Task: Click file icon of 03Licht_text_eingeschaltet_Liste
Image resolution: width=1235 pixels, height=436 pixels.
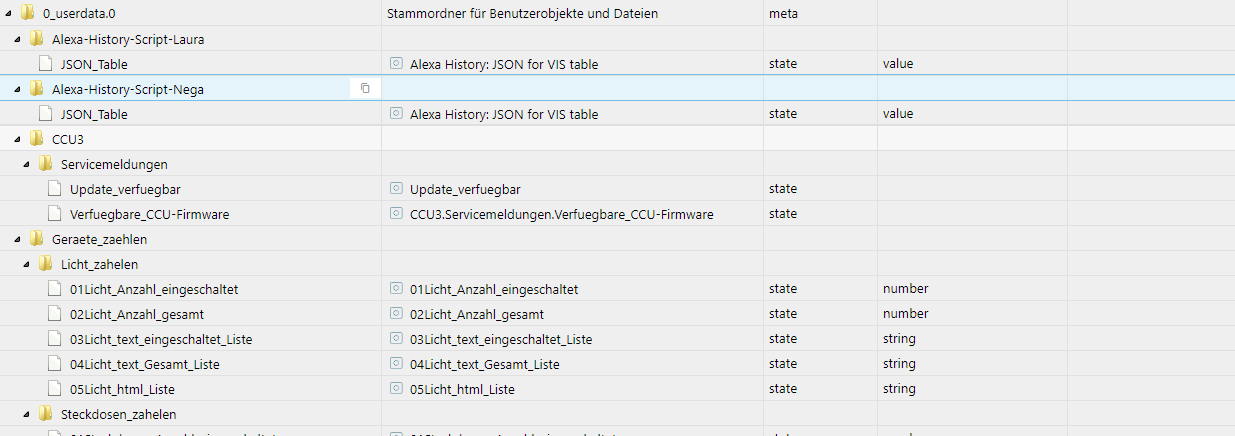Action: (x=55, y=339)
